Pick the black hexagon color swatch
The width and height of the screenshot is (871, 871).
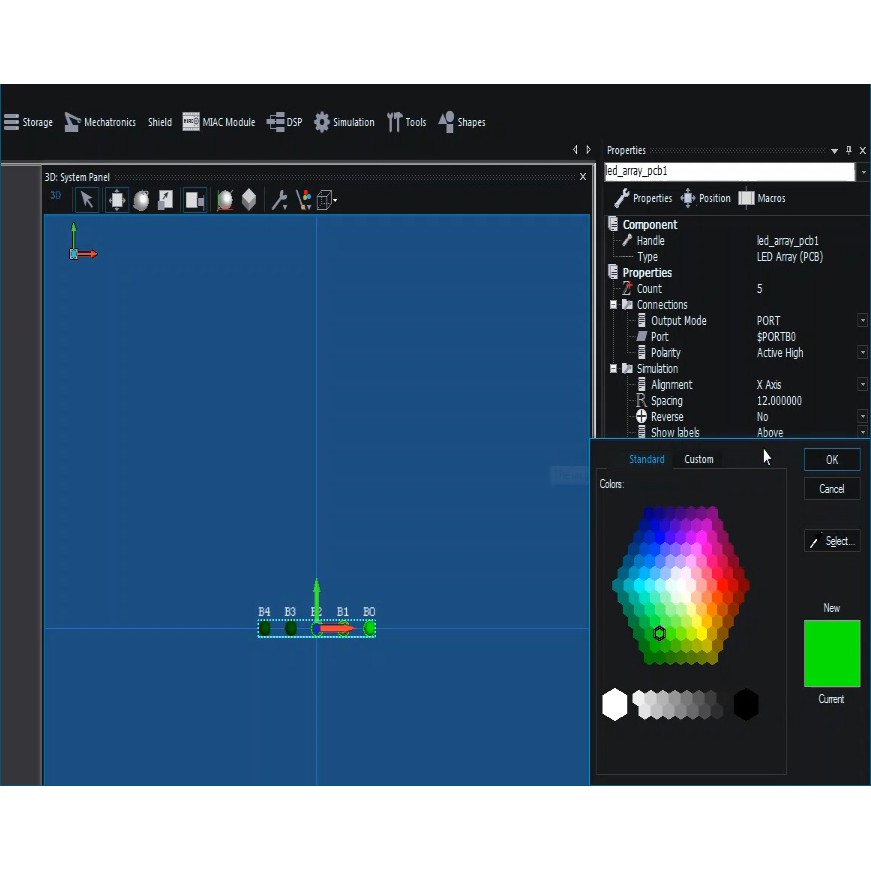pyautogui.click(x=746, y=704)
